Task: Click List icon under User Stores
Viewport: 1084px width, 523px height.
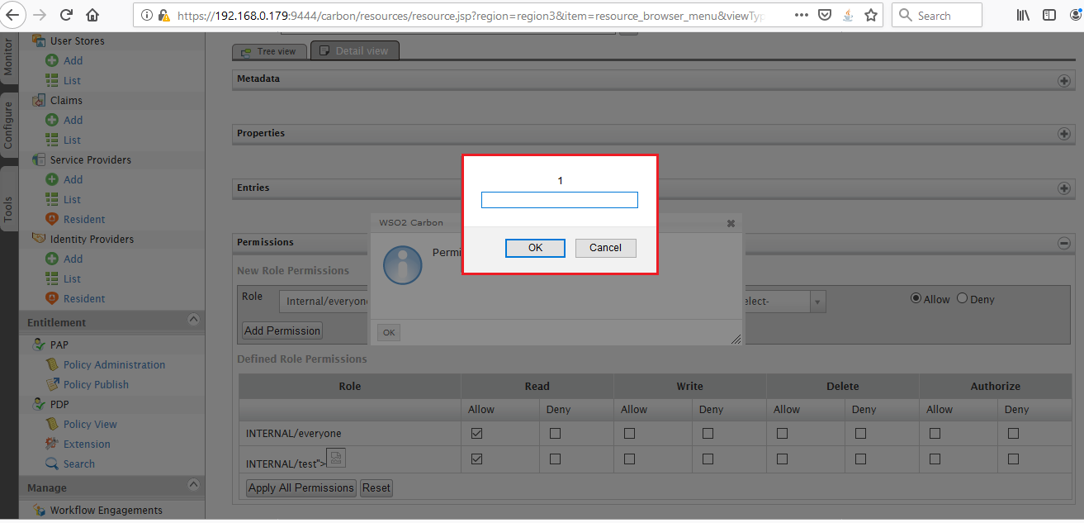Action: tap(51, 80)
